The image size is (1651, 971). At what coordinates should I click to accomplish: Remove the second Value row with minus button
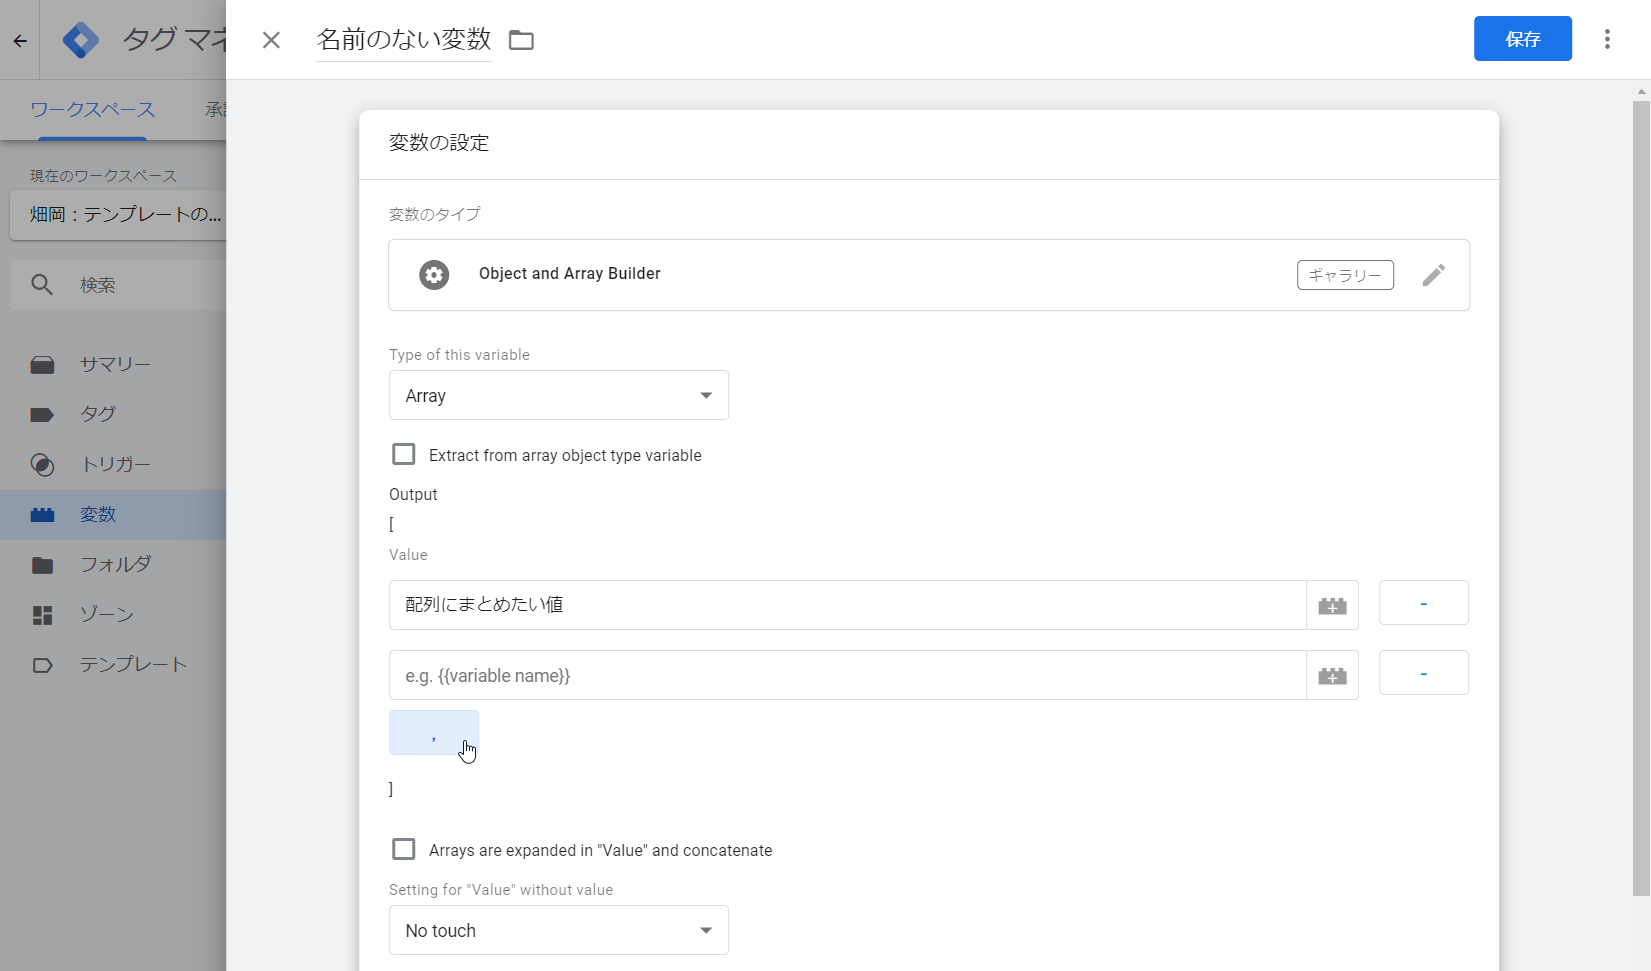[1423, 673]
